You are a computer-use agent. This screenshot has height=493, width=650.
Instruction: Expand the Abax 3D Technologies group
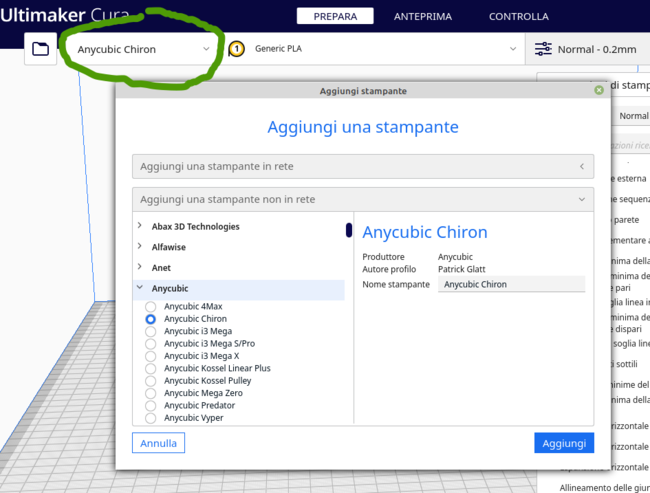139,226
